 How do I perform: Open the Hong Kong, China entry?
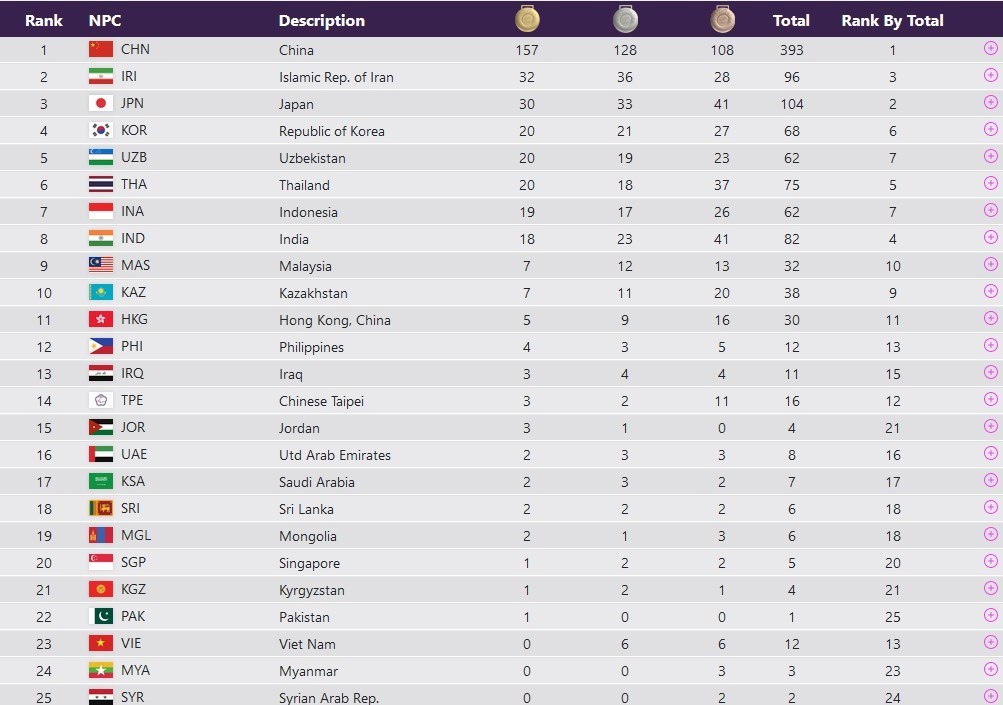[x=334, y=320]
